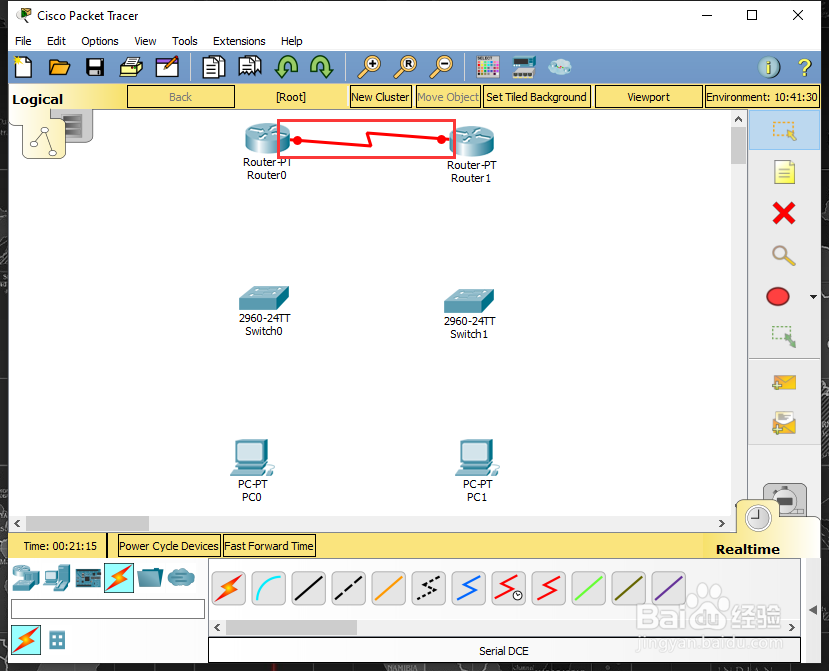Expand the shape tool dropdown arrow

pyautogui.click(x=814, y=297)
